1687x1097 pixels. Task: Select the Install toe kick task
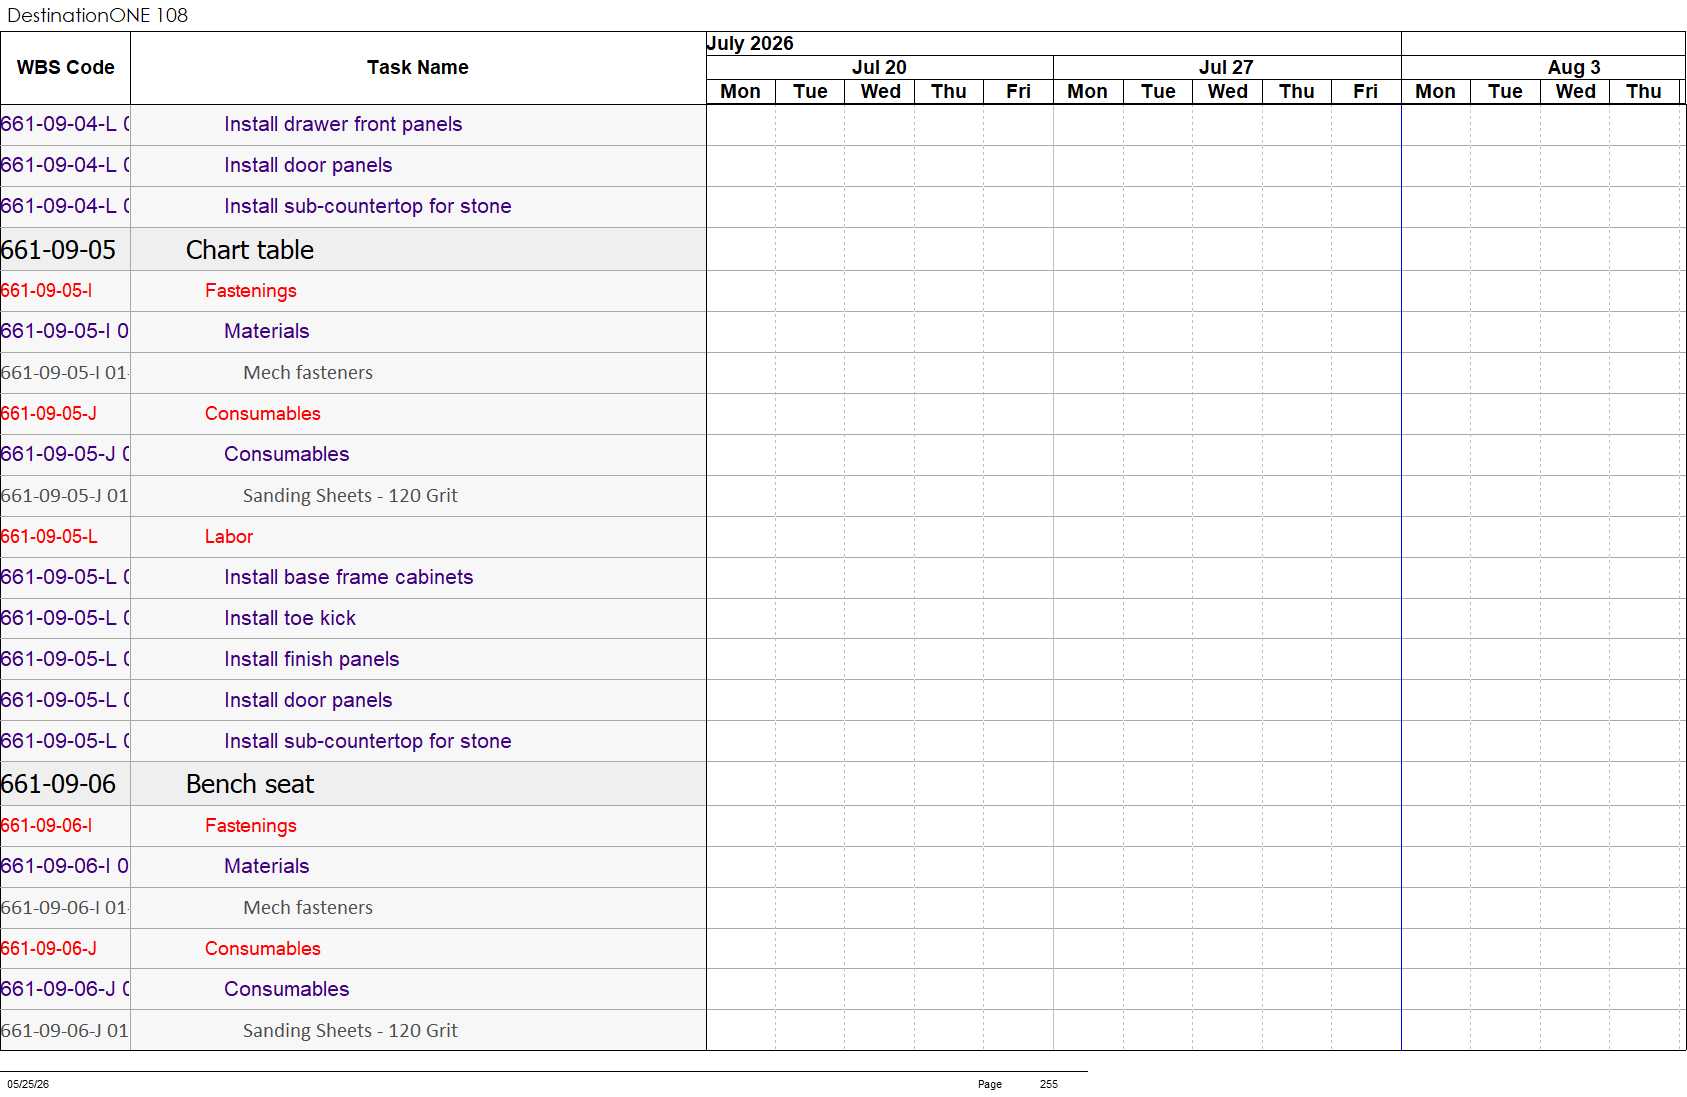point(290,618)
